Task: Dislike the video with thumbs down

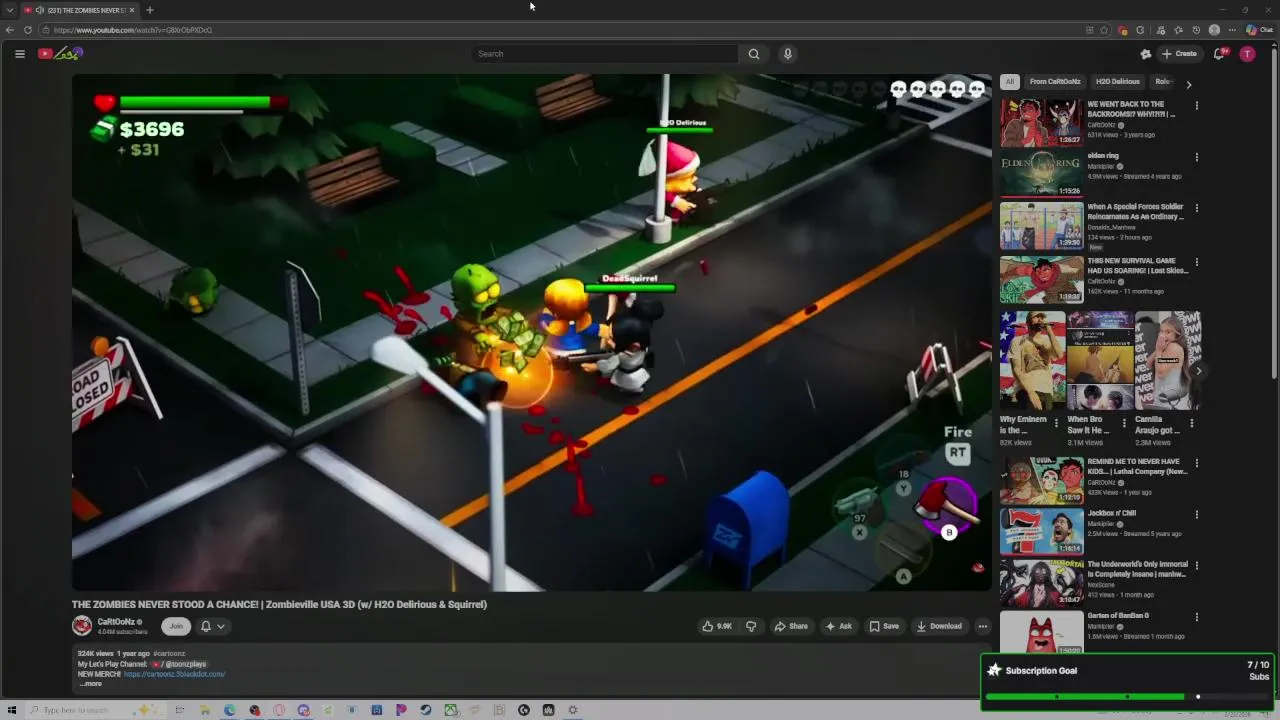Action: pyautogui.click(x=751, y=626)
